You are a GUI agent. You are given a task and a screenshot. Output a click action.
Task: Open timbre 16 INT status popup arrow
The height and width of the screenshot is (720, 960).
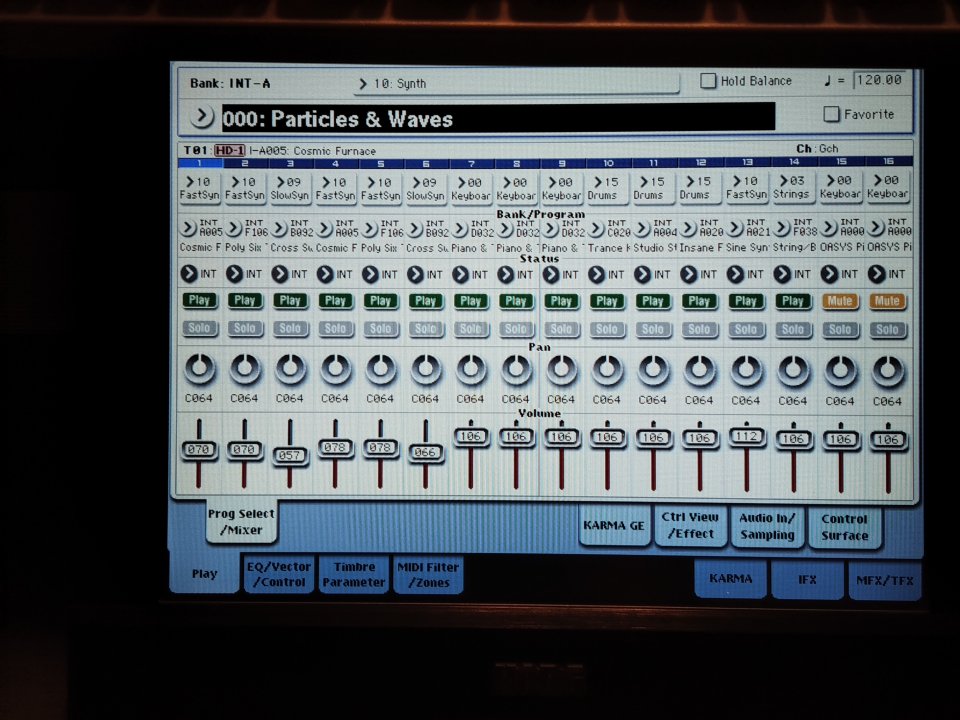[x=876, y=274]
